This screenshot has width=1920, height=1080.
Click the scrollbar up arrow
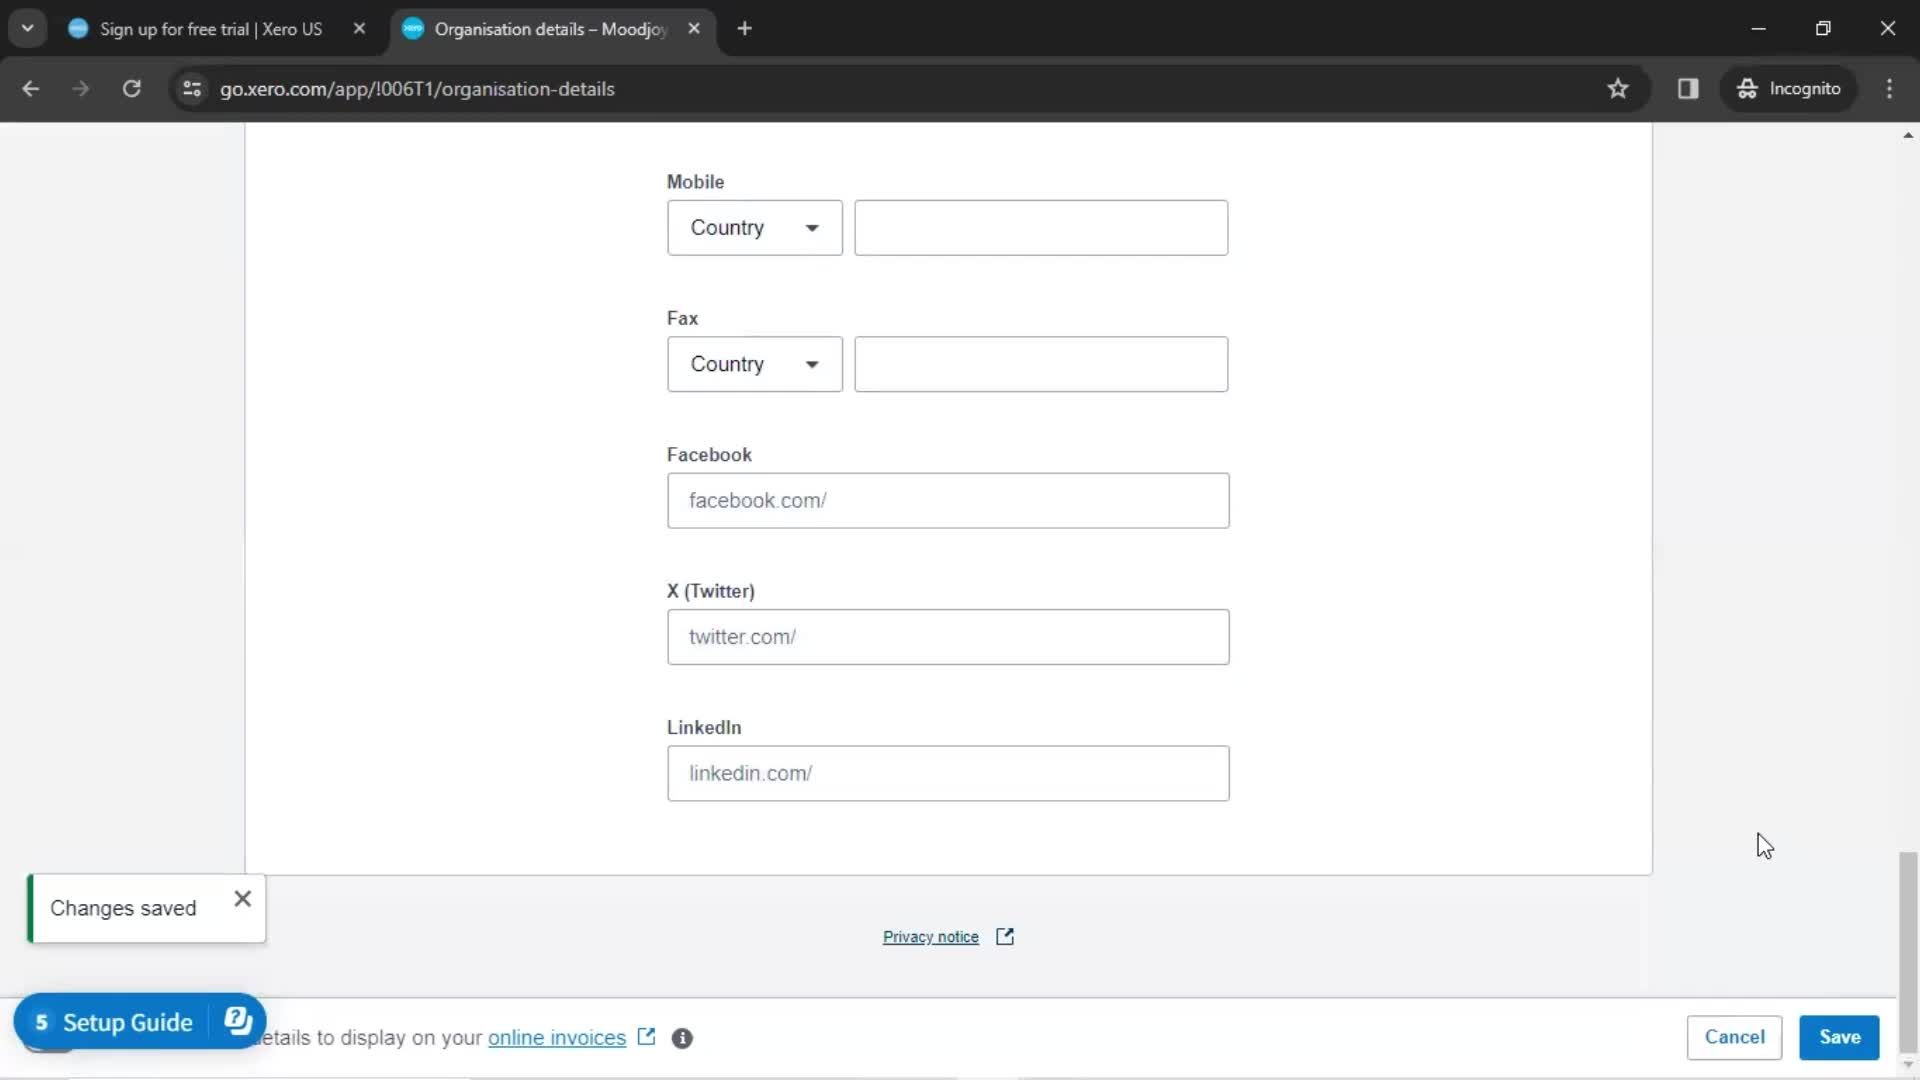(1908, 135)
